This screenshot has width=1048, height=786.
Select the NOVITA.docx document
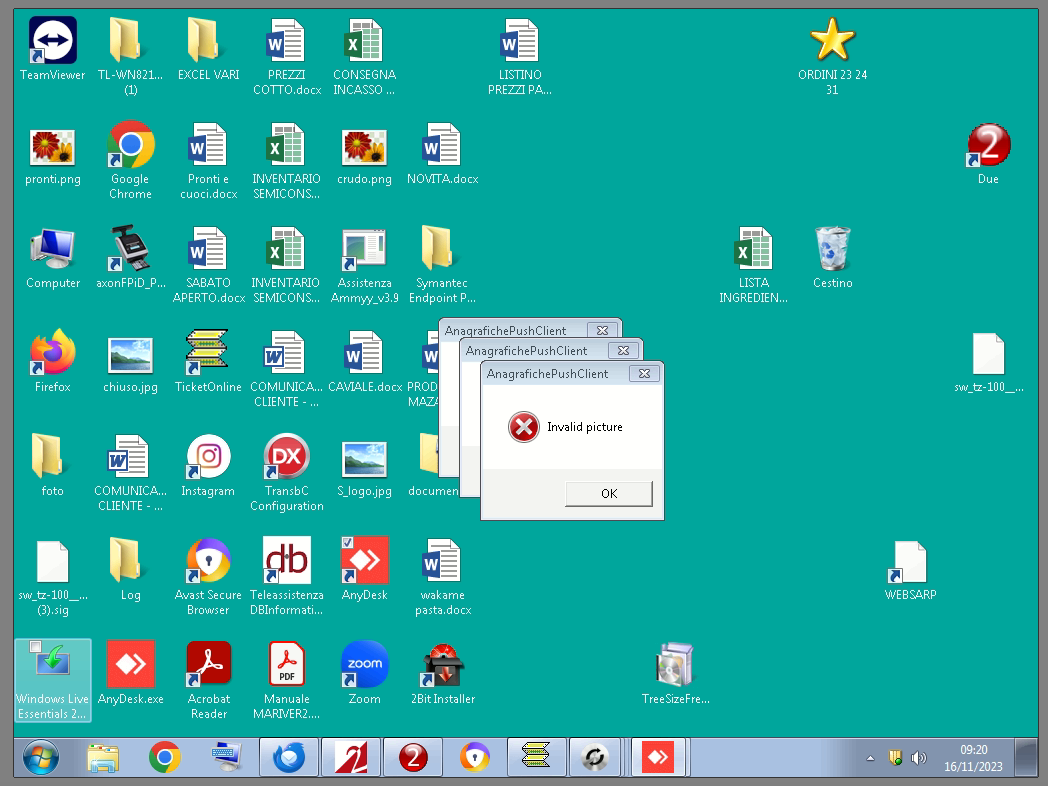[442, 154]
